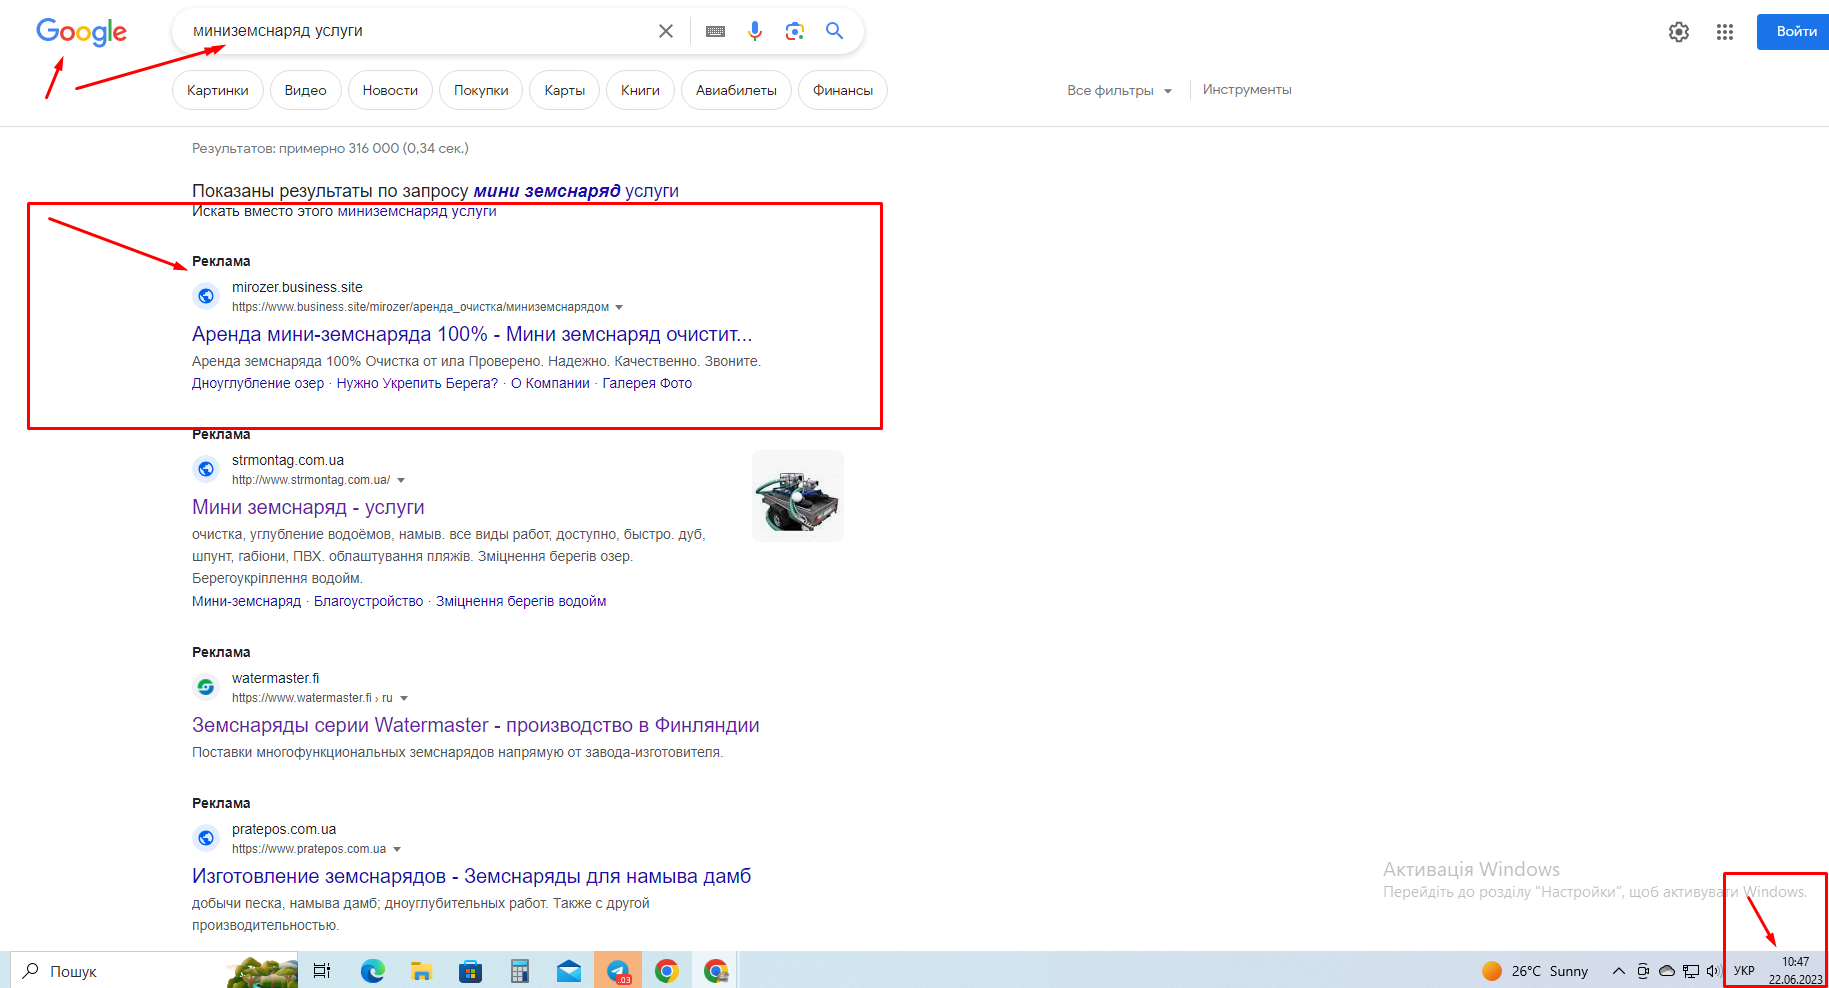The image size is (1829, 988).
Task: Open Аренда мини-земснаряда 100% ad title
Action: 472,334
